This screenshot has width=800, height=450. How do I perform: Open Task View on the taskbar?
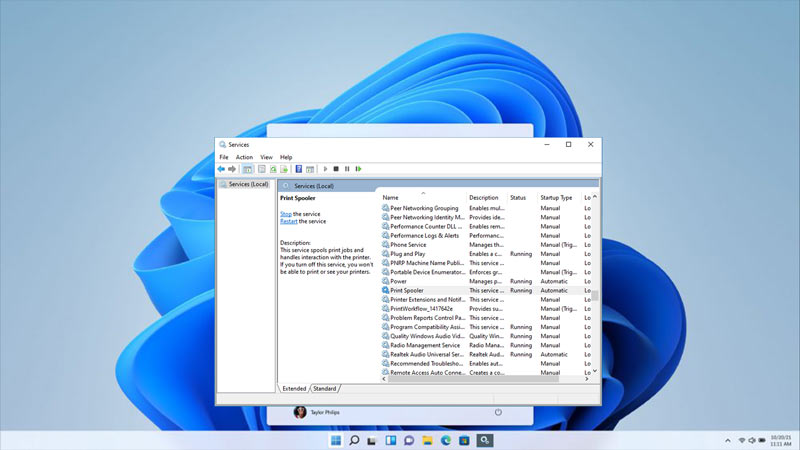(372, 440)
